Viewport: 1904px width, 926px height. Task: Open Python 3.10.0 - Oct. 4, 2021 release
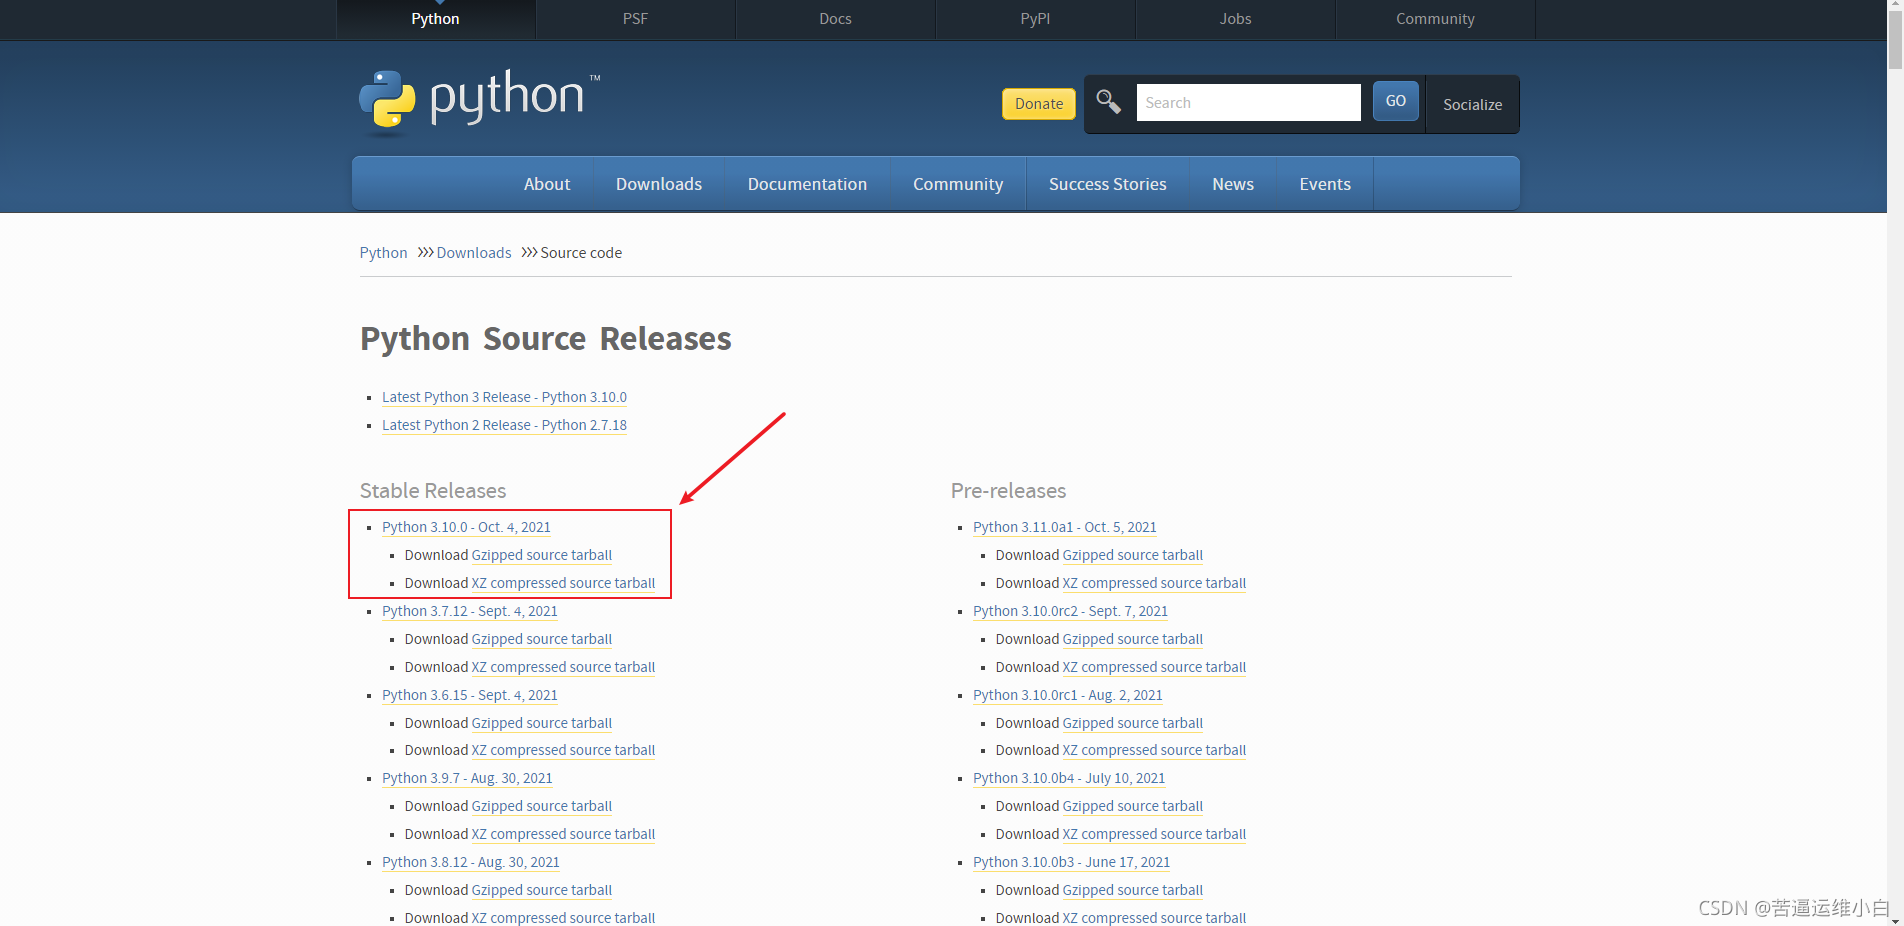[x=466, y=527]
